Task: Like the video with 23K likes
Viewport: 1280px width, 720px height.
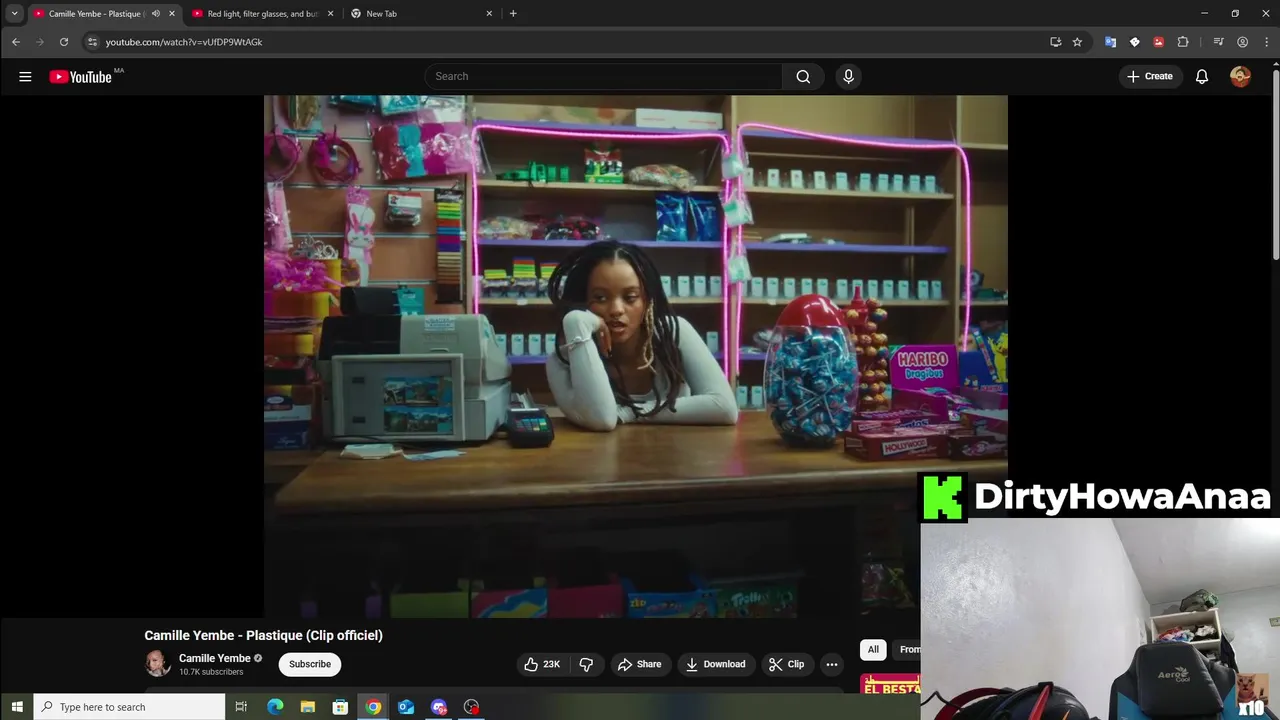Action: click(541, 664)
